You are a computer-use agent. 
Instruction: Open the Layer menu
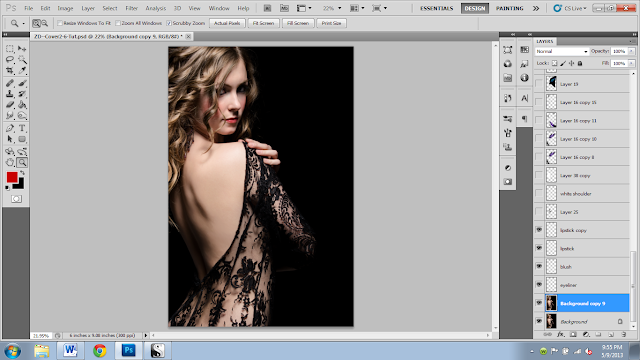point(88,8)
